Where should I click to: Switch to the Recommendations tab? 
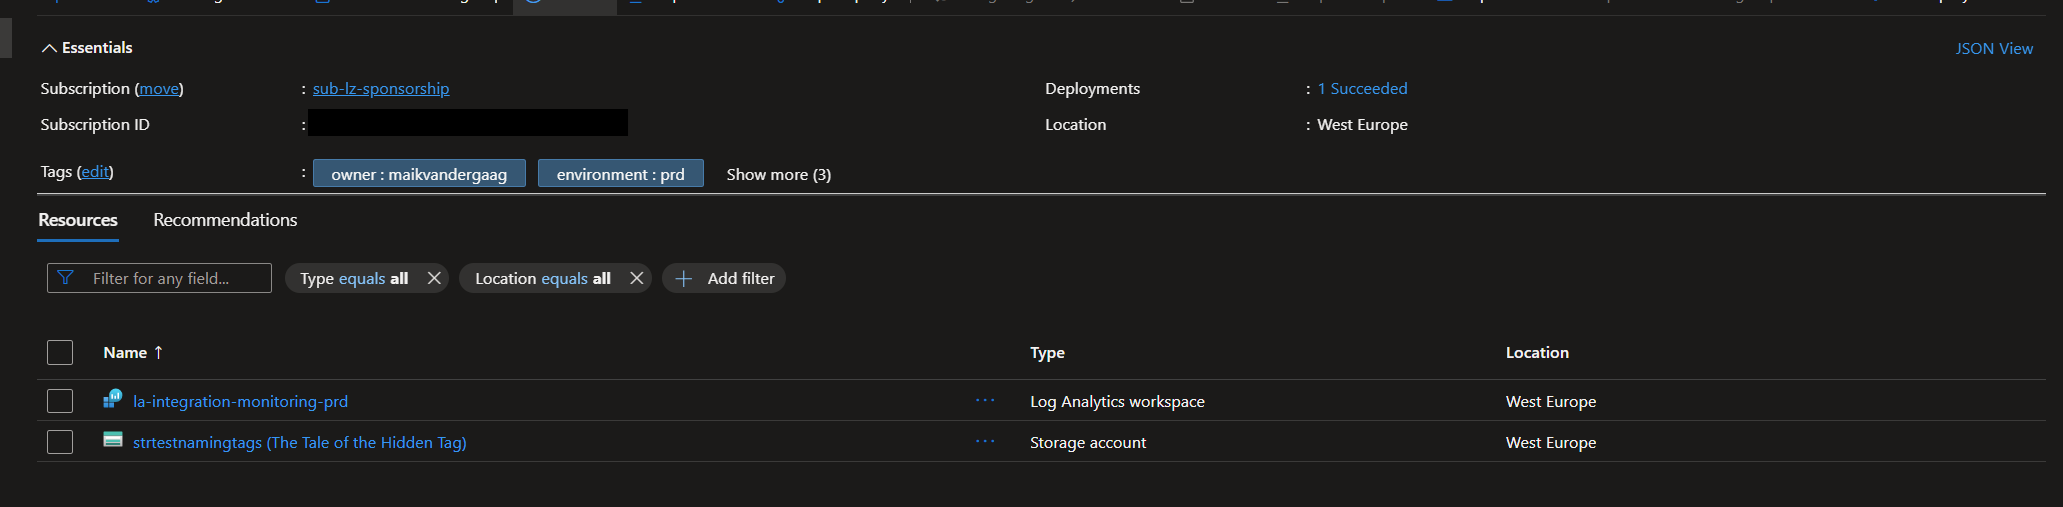225,220
